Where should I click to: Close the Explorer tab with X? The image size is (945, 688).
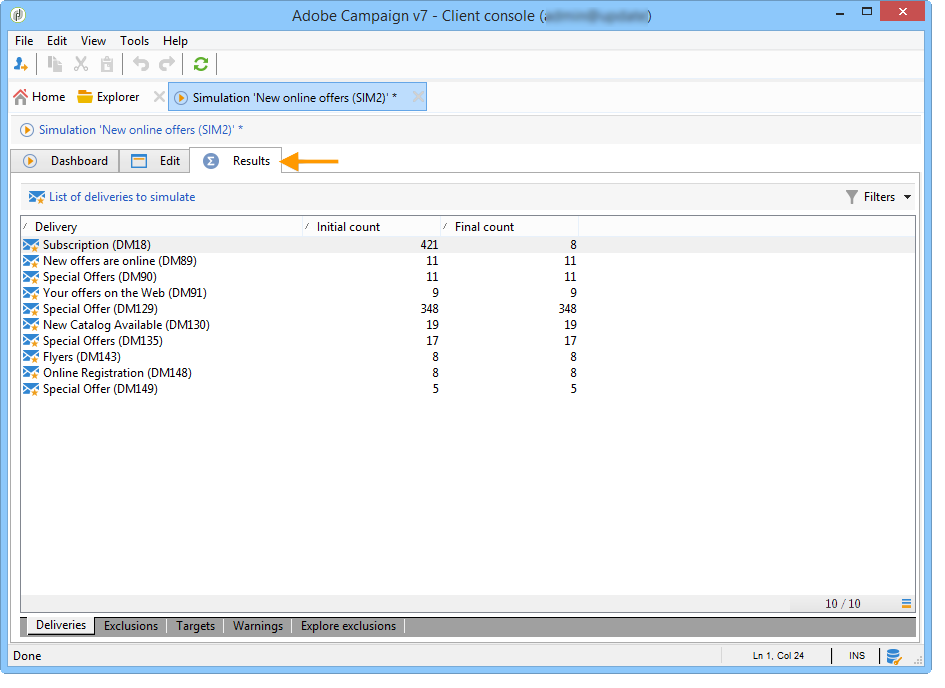(x=159, y=97)
